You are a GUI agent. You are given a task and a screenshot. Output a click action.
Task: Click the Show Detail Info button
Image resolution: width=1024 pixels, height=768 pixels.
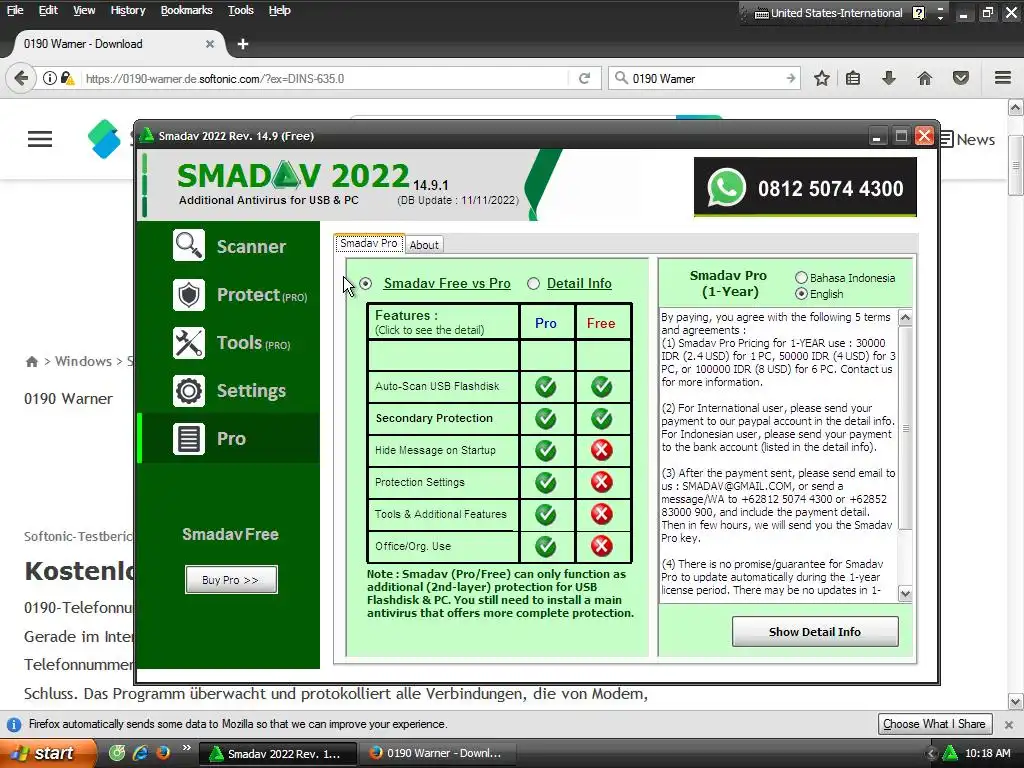(x=814, y=632)
